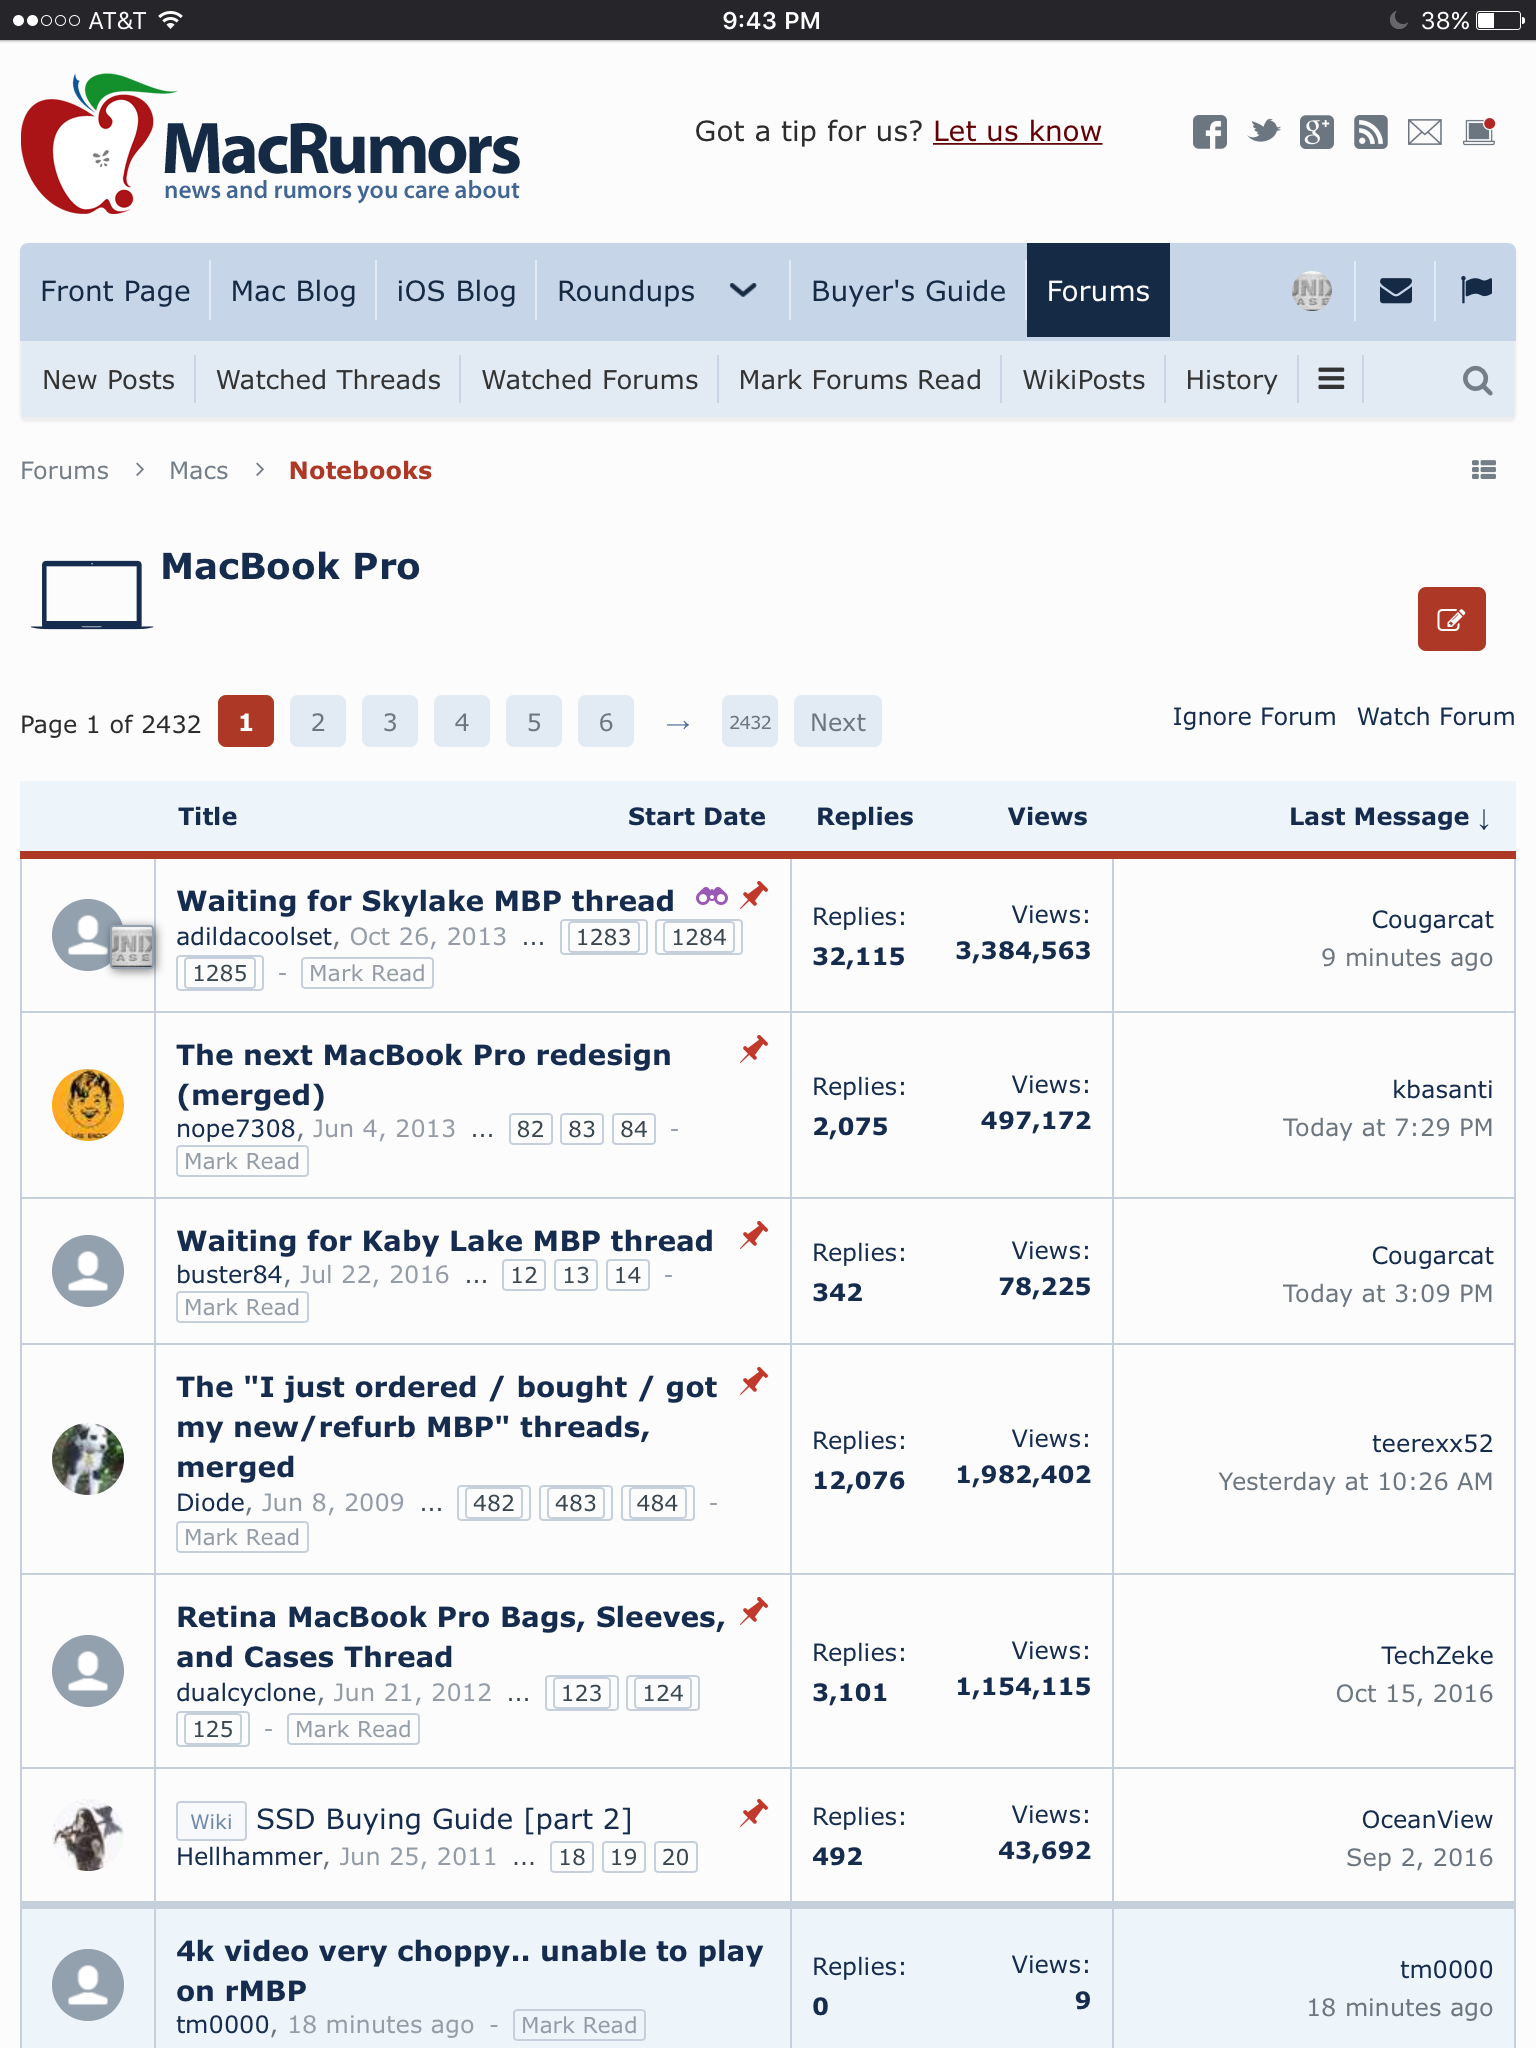Open Watched Forums
The width and height of the screenshot is (1536, 2048).
589,380
